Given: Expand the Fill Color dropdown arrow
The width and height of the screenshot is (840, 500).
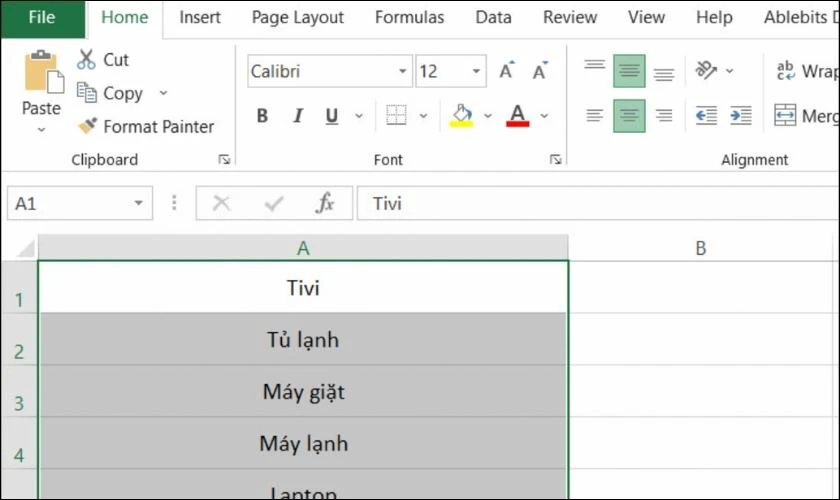Looking at the screenshot, I should 488,116.
